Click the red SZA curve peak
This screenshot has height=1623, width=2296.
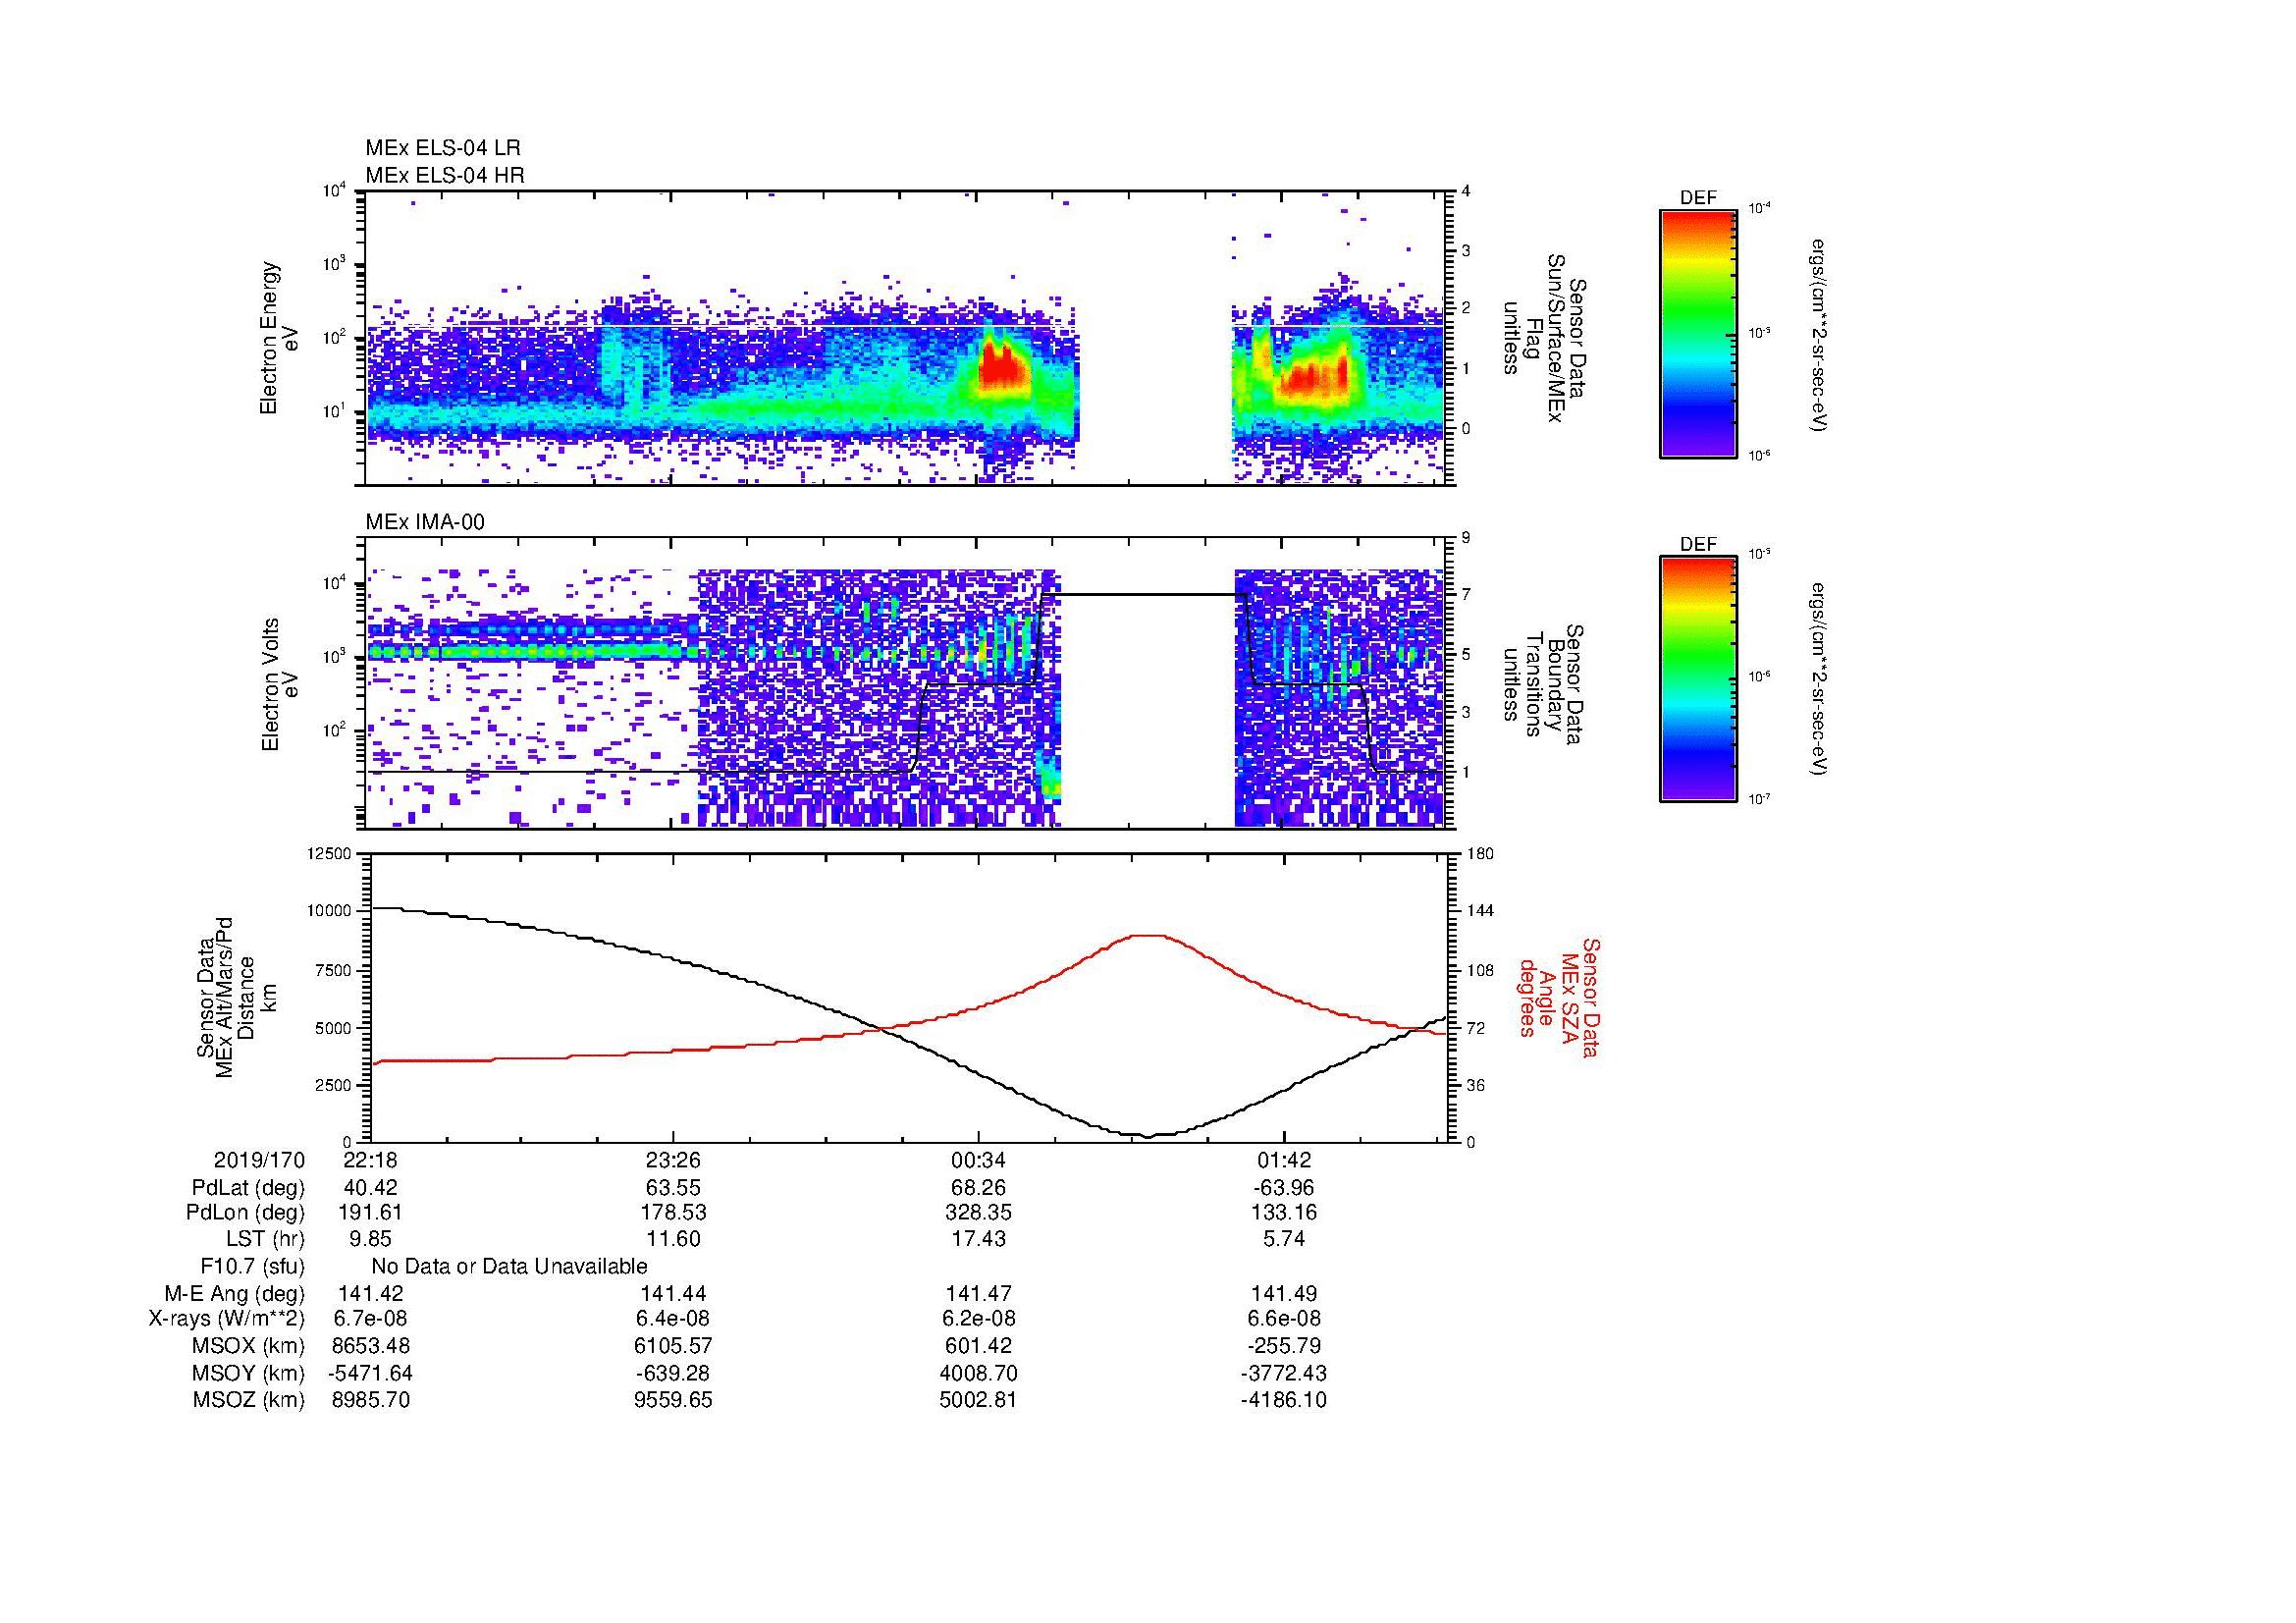tap(1148, 936)
